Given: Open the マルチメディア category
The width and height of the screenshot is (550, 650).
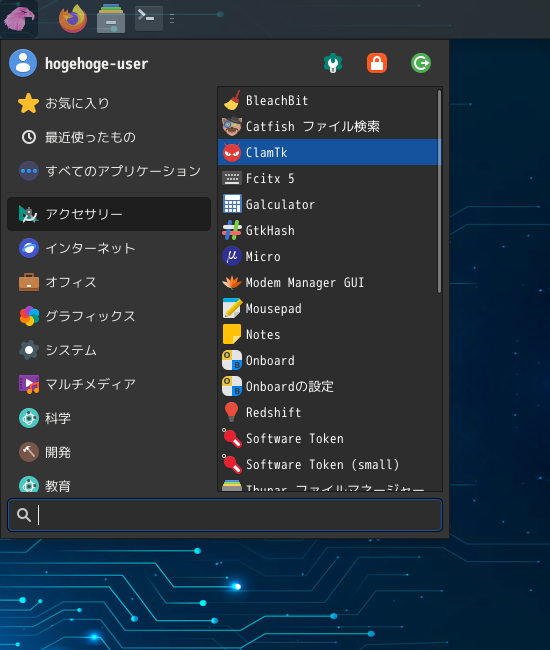Looking at the screenshot, I should click(109, 384).
